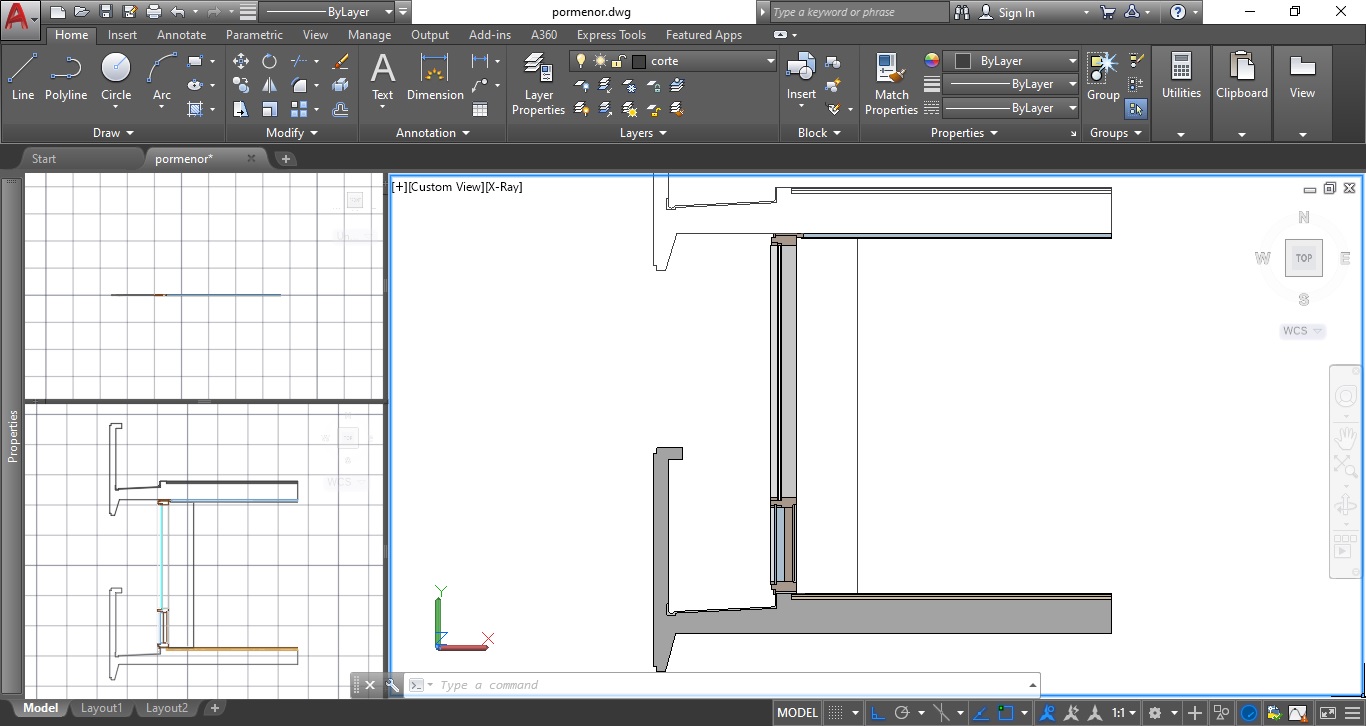
Task: Click the viewport controls [+] label
Action: pyautogui.click(x=400, y=187)
